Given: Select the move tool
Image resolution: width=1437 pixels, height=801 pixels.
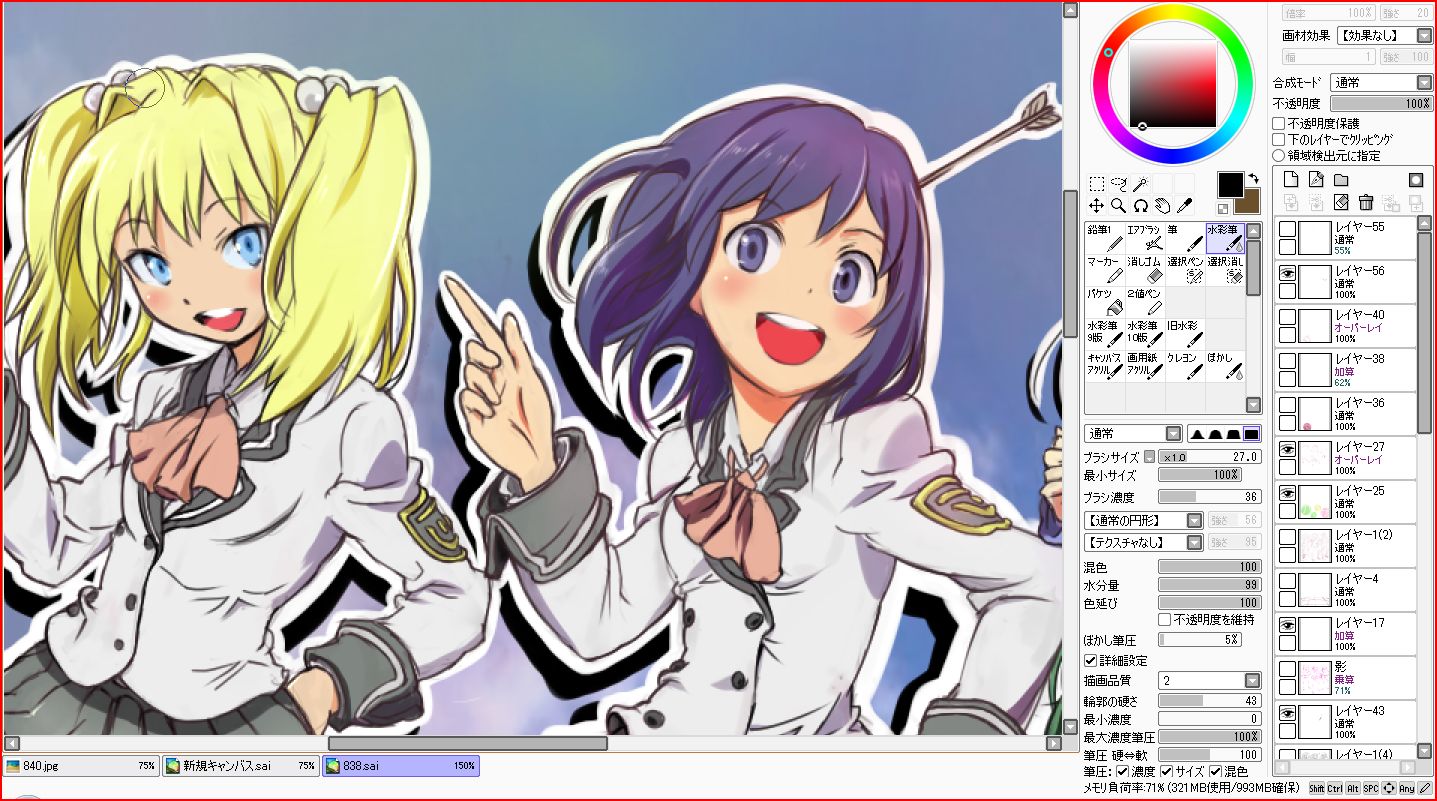Looking at the screenshot, I should (x=1096, y=205).
